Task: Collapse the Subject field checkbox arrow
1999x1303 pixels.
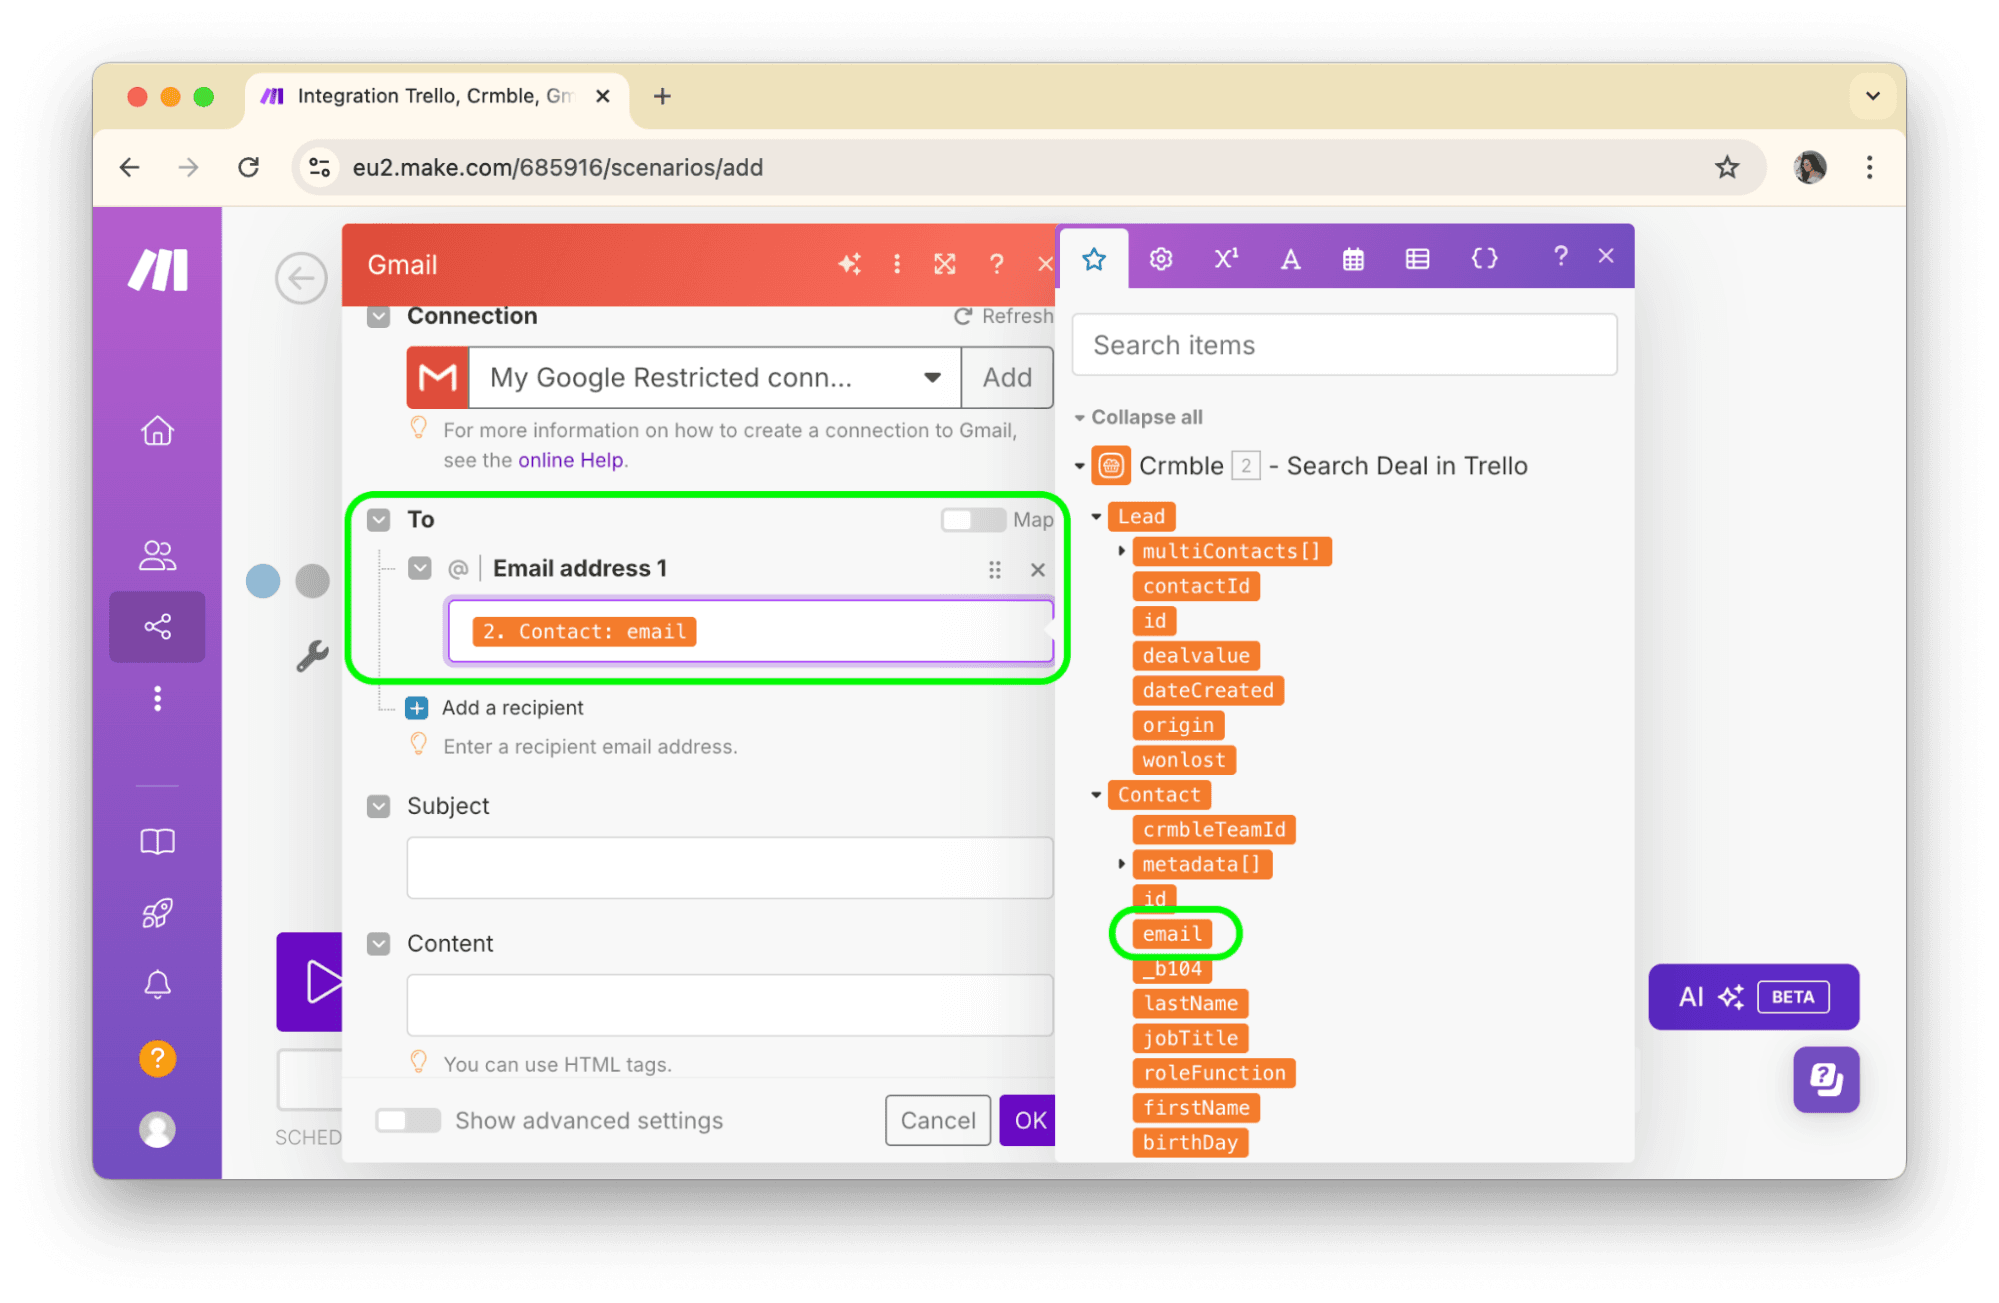Action: click(379, 806)
